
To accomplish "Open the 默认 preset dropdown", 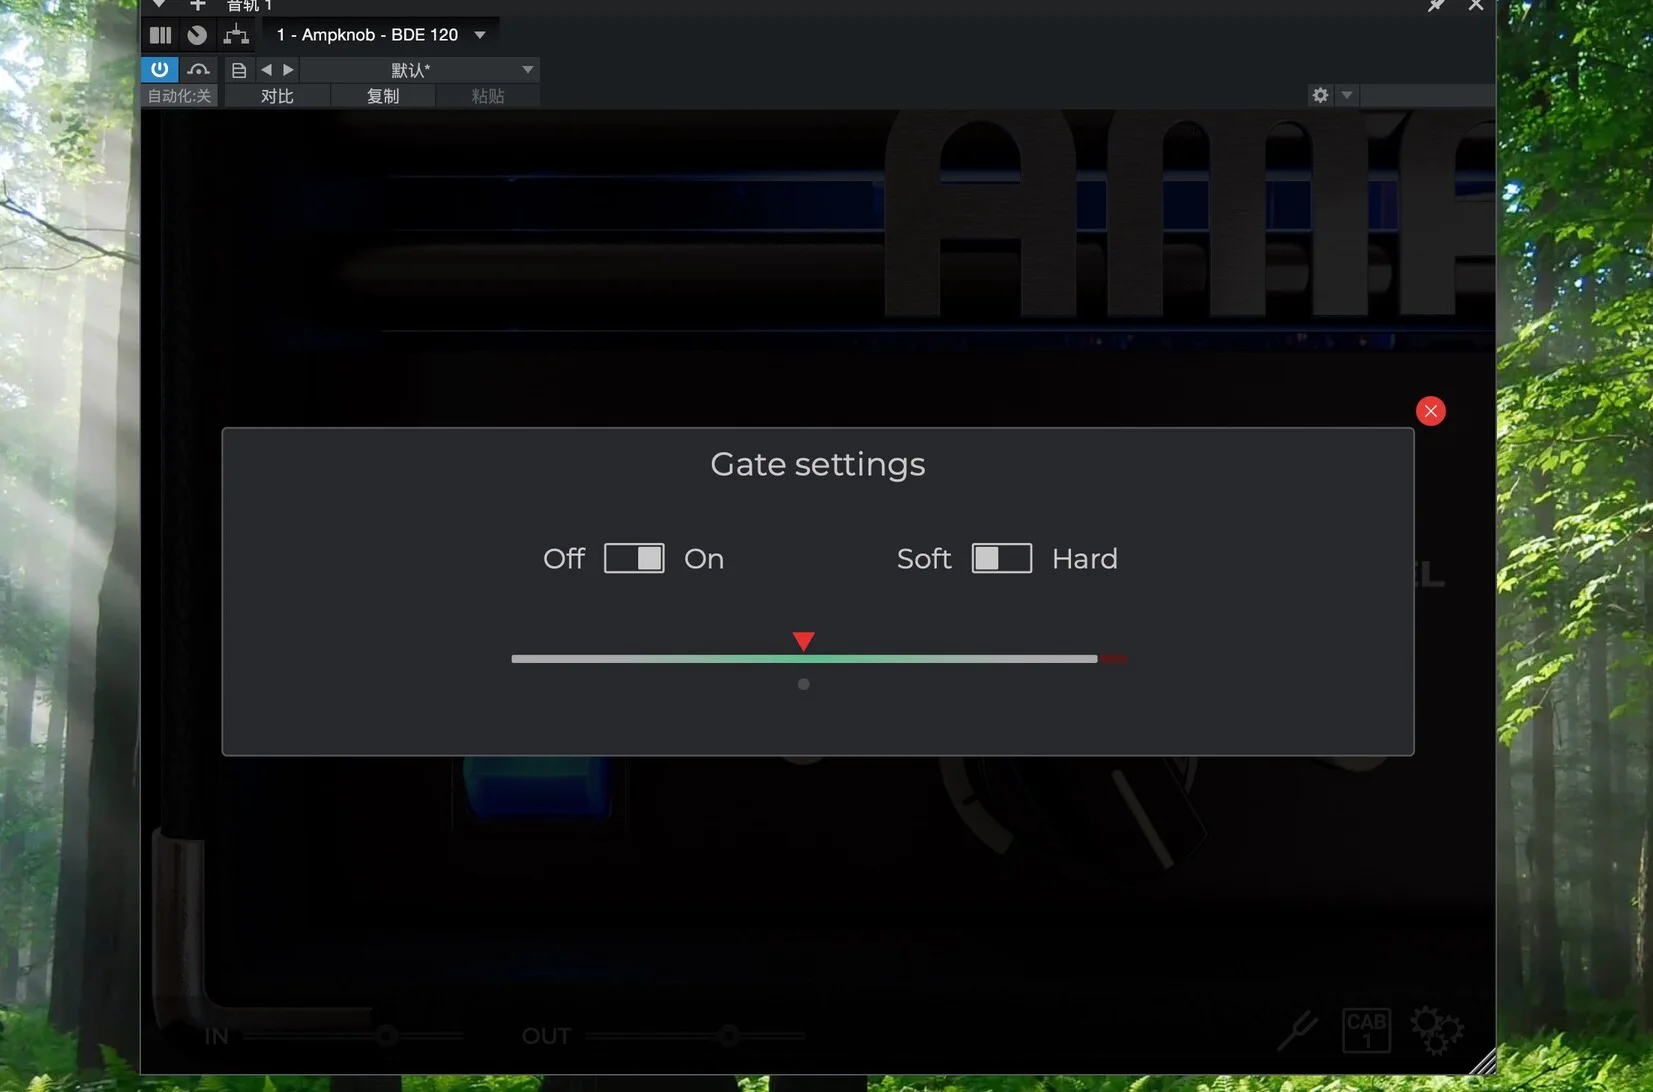I will click(527, 70).
